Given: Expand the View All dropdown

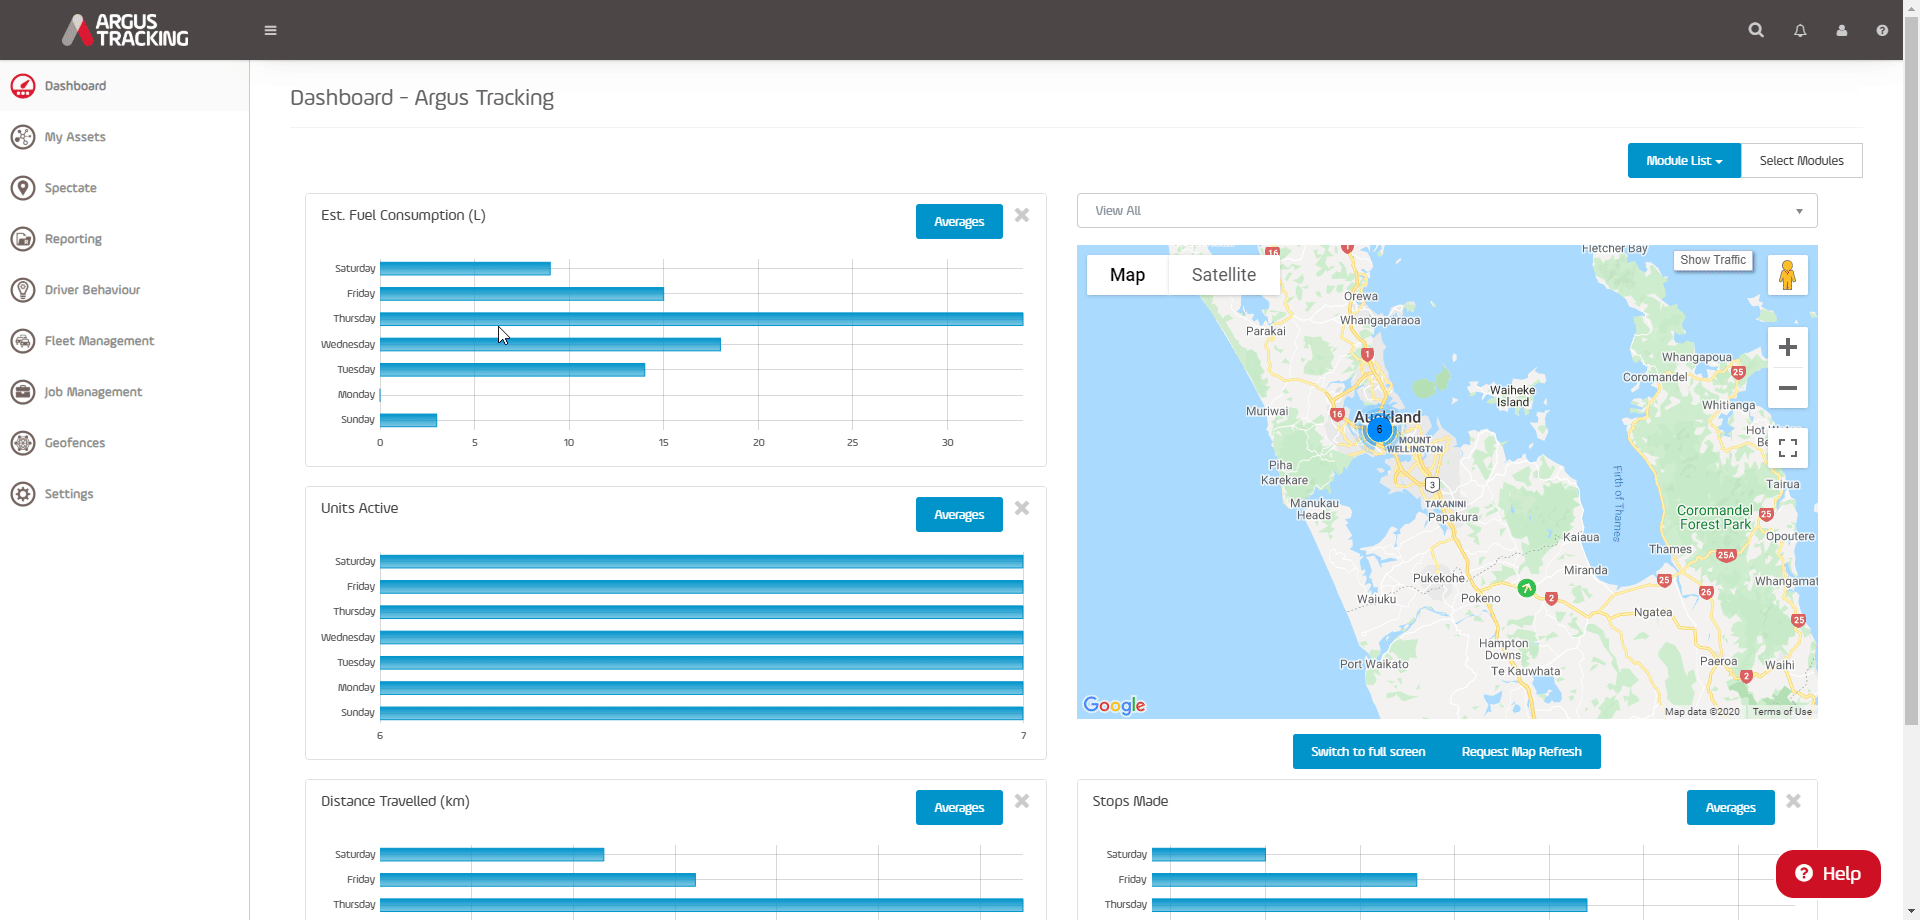Looking at the screenshot, I should click(1447, 210).
